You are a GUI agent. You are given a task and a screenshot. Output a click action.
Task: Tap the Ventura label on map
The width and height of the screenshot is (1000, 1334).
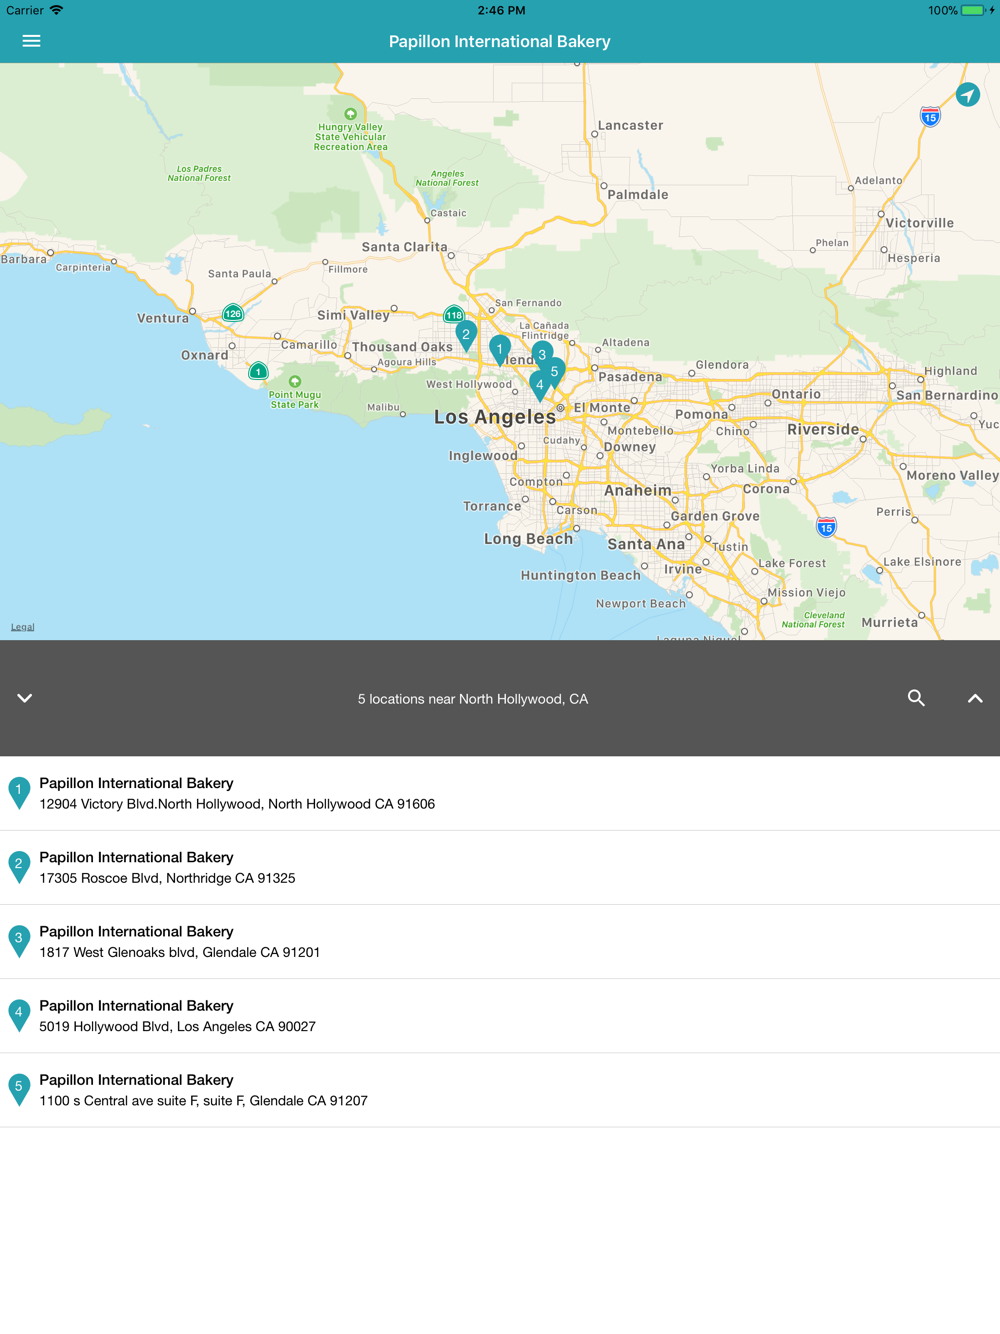click(x=163, y=318)
